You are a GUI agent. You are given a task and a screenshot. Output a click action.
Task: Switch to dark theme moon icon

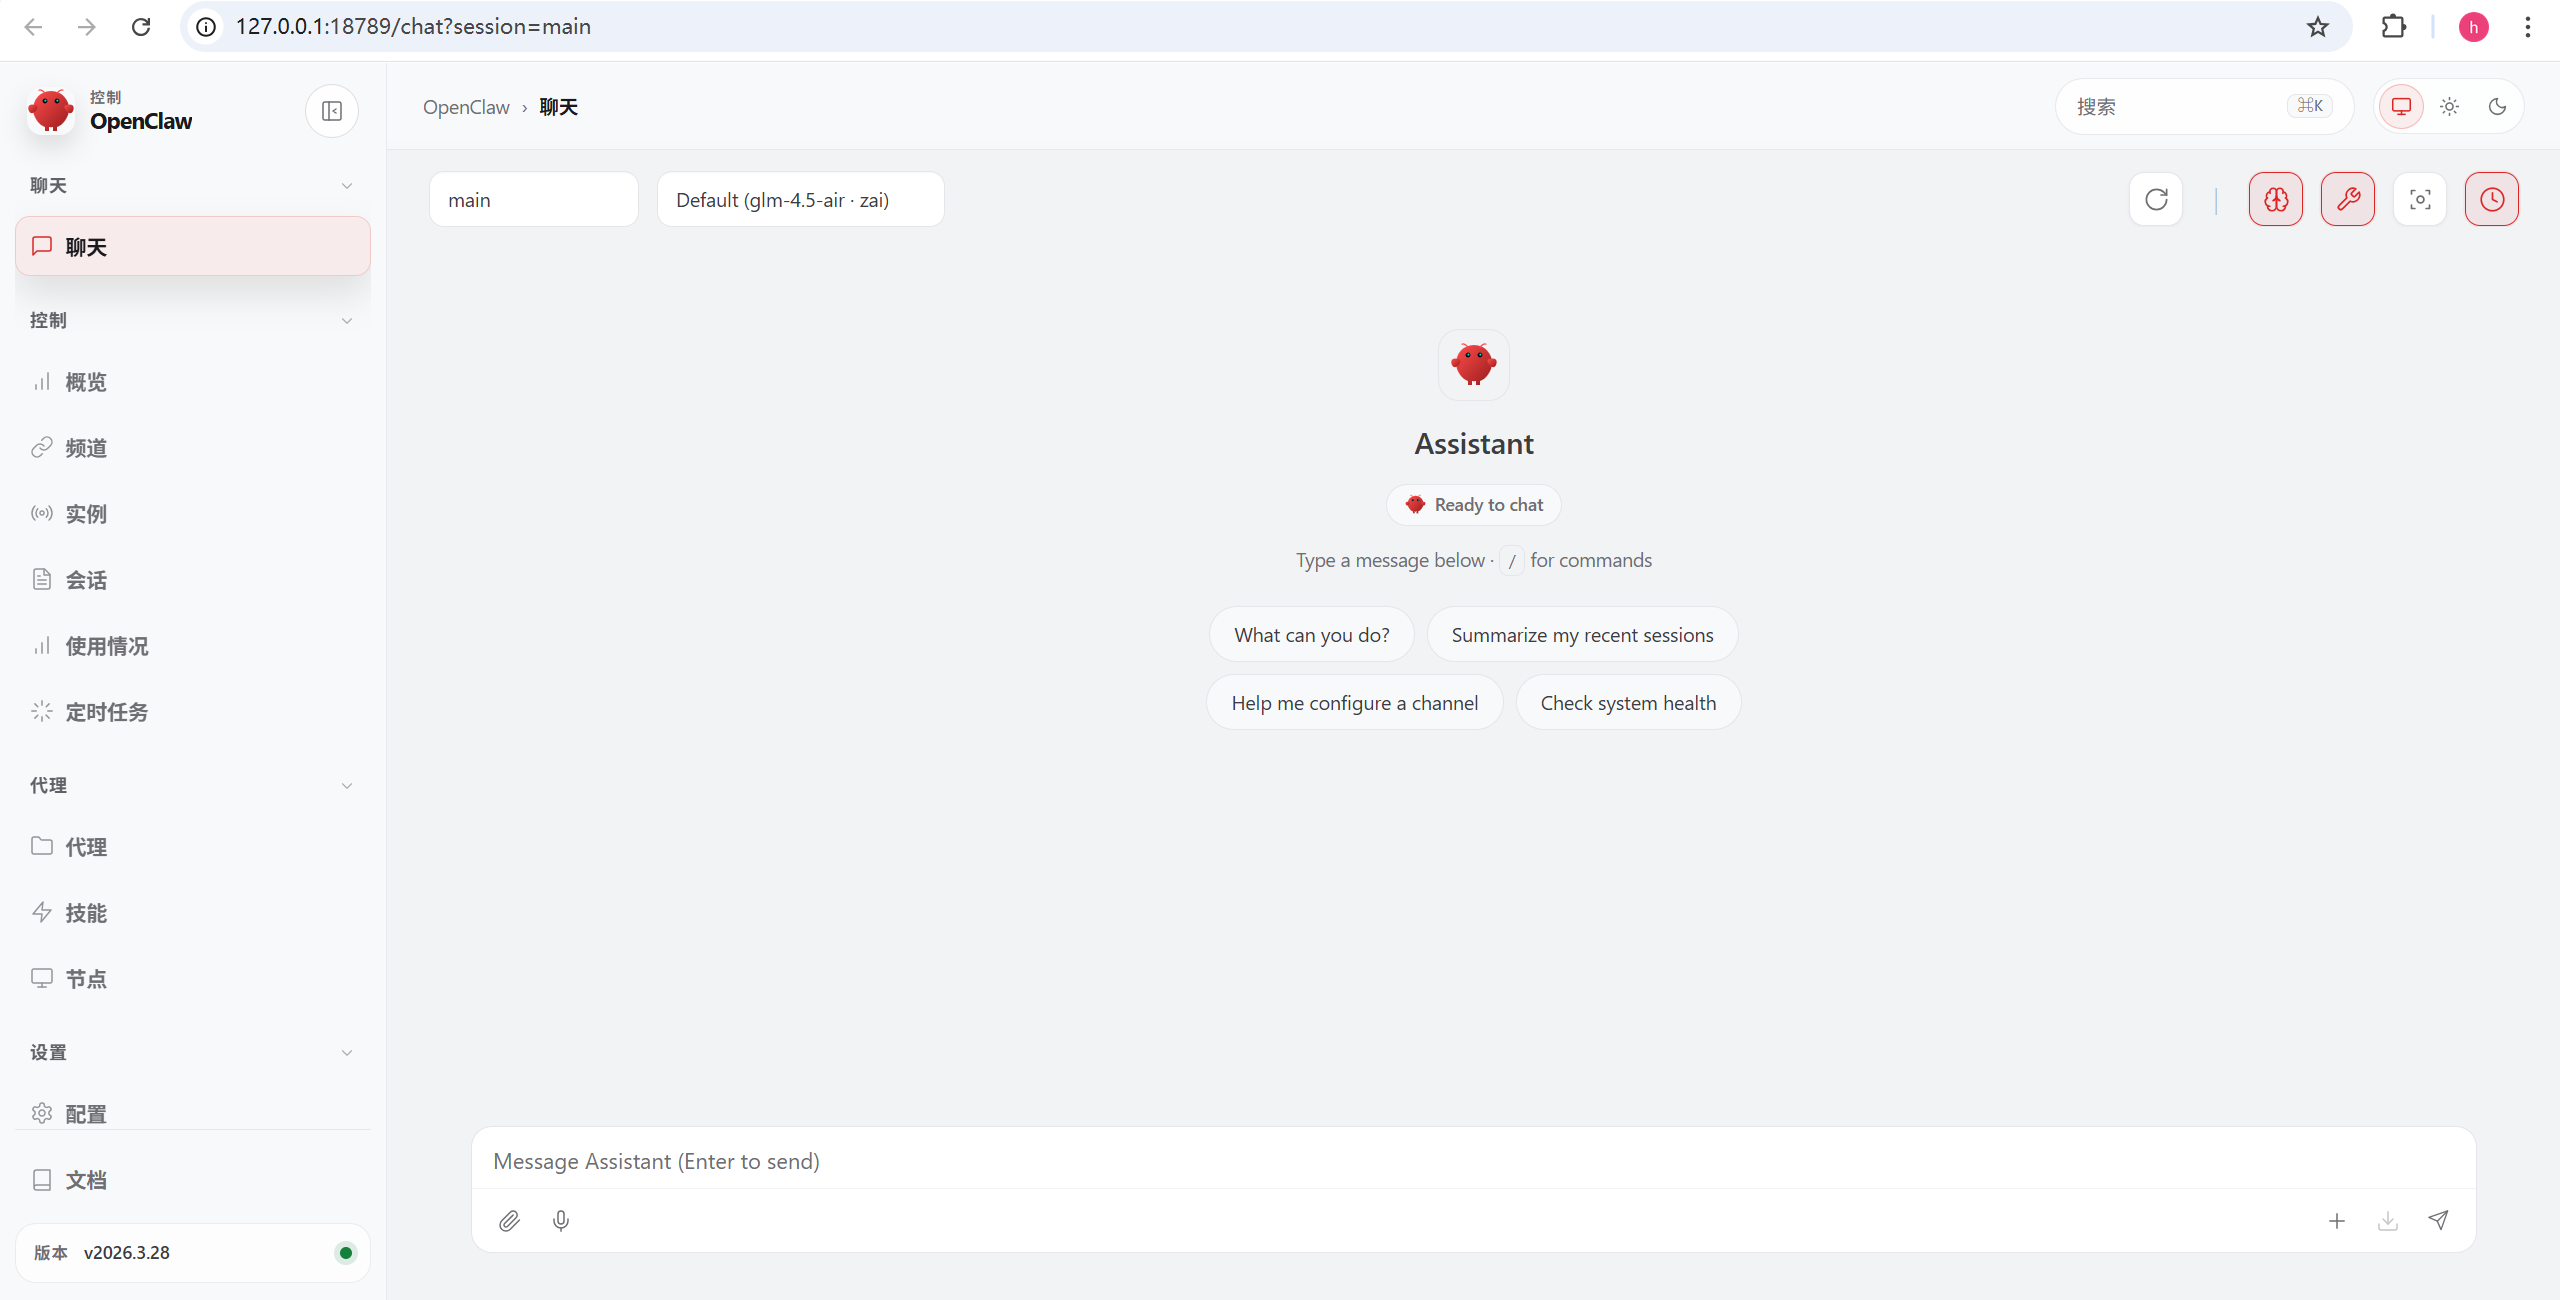(2497, 106)
